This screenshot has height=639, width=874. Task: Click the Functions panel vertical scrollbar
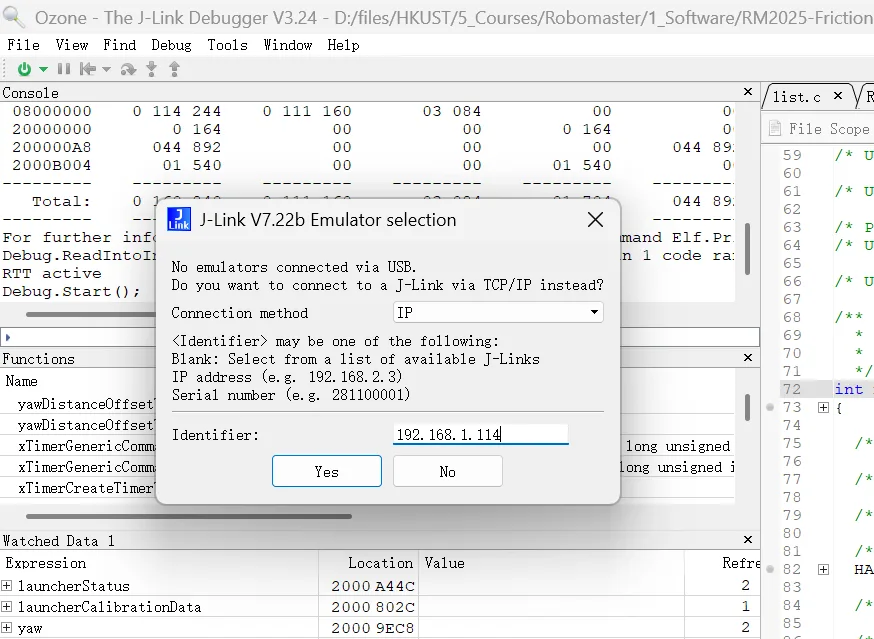(747, 408)
